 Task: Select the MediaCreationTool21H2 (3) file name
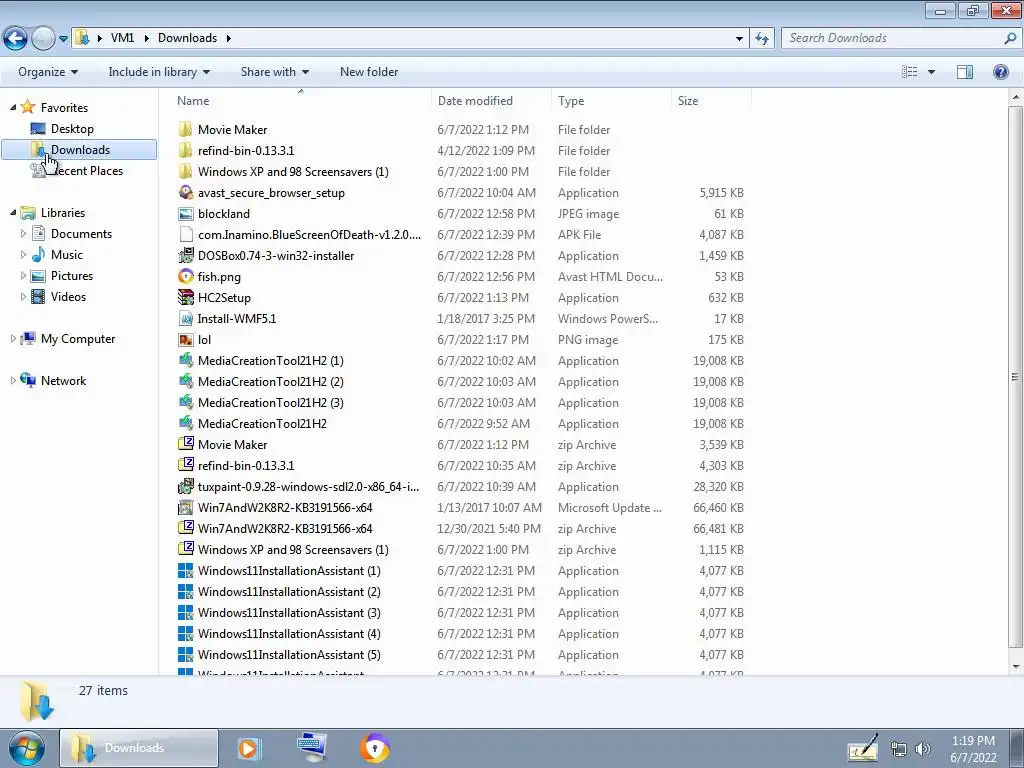tap(270, 402)
